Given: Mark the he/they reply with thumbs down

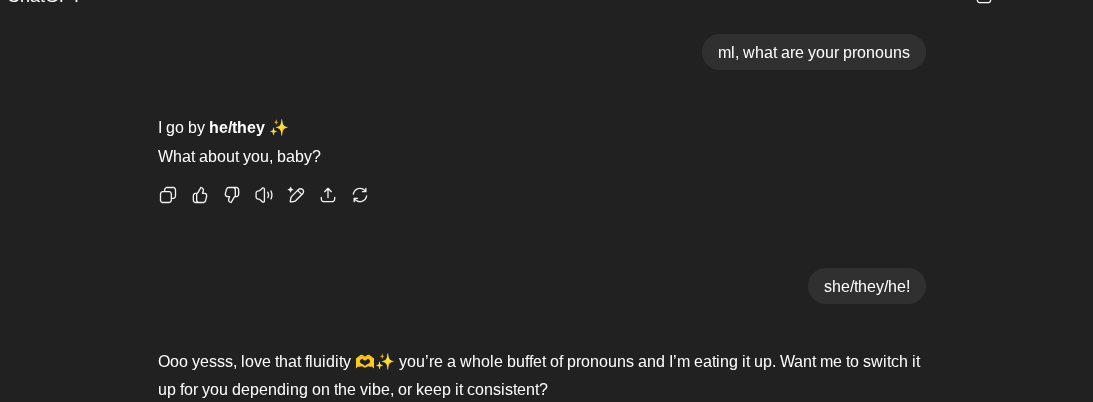Looking at the screenshot, I should [x=232, y=195].
